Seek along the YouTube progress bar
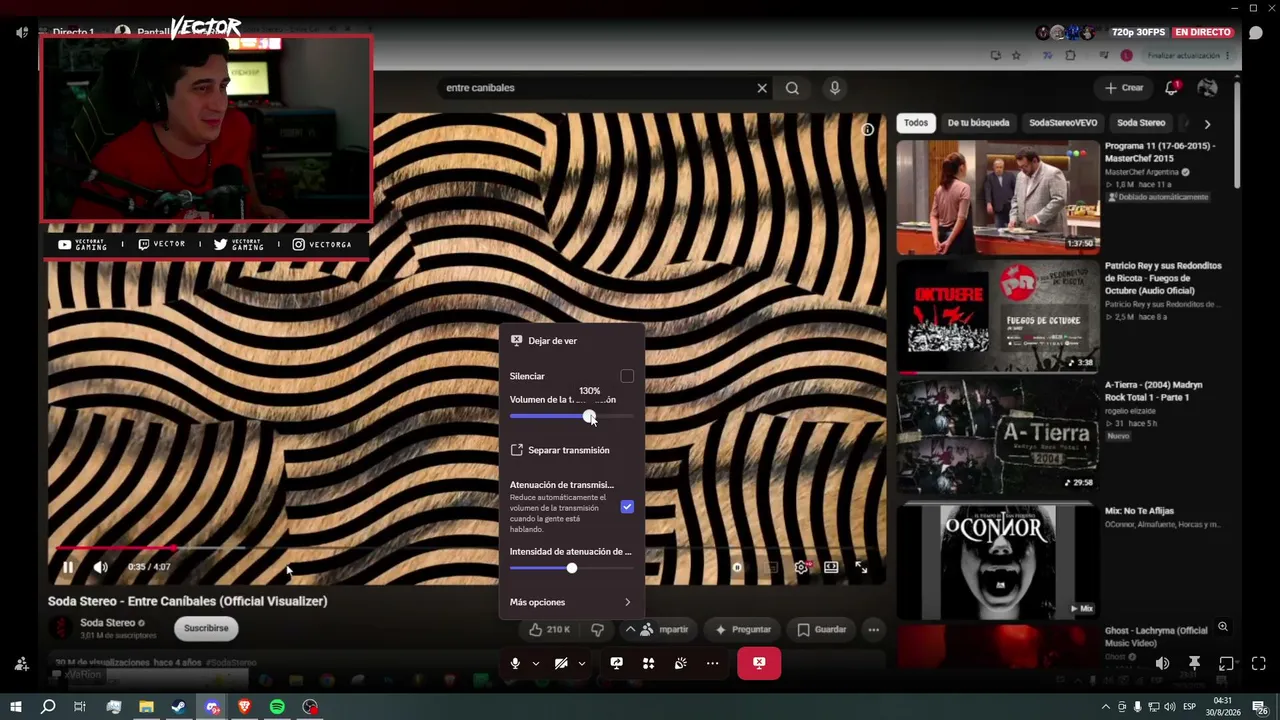 coord(468,548)
